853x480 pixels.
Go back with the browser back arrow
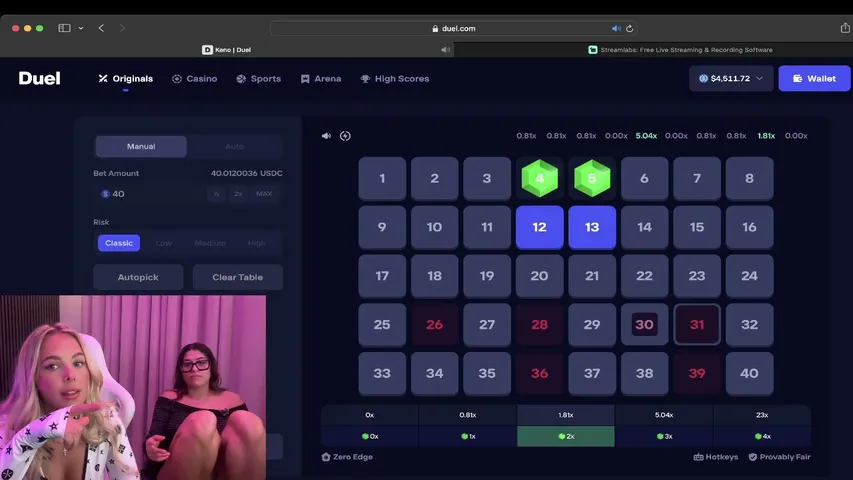(101, 28)
